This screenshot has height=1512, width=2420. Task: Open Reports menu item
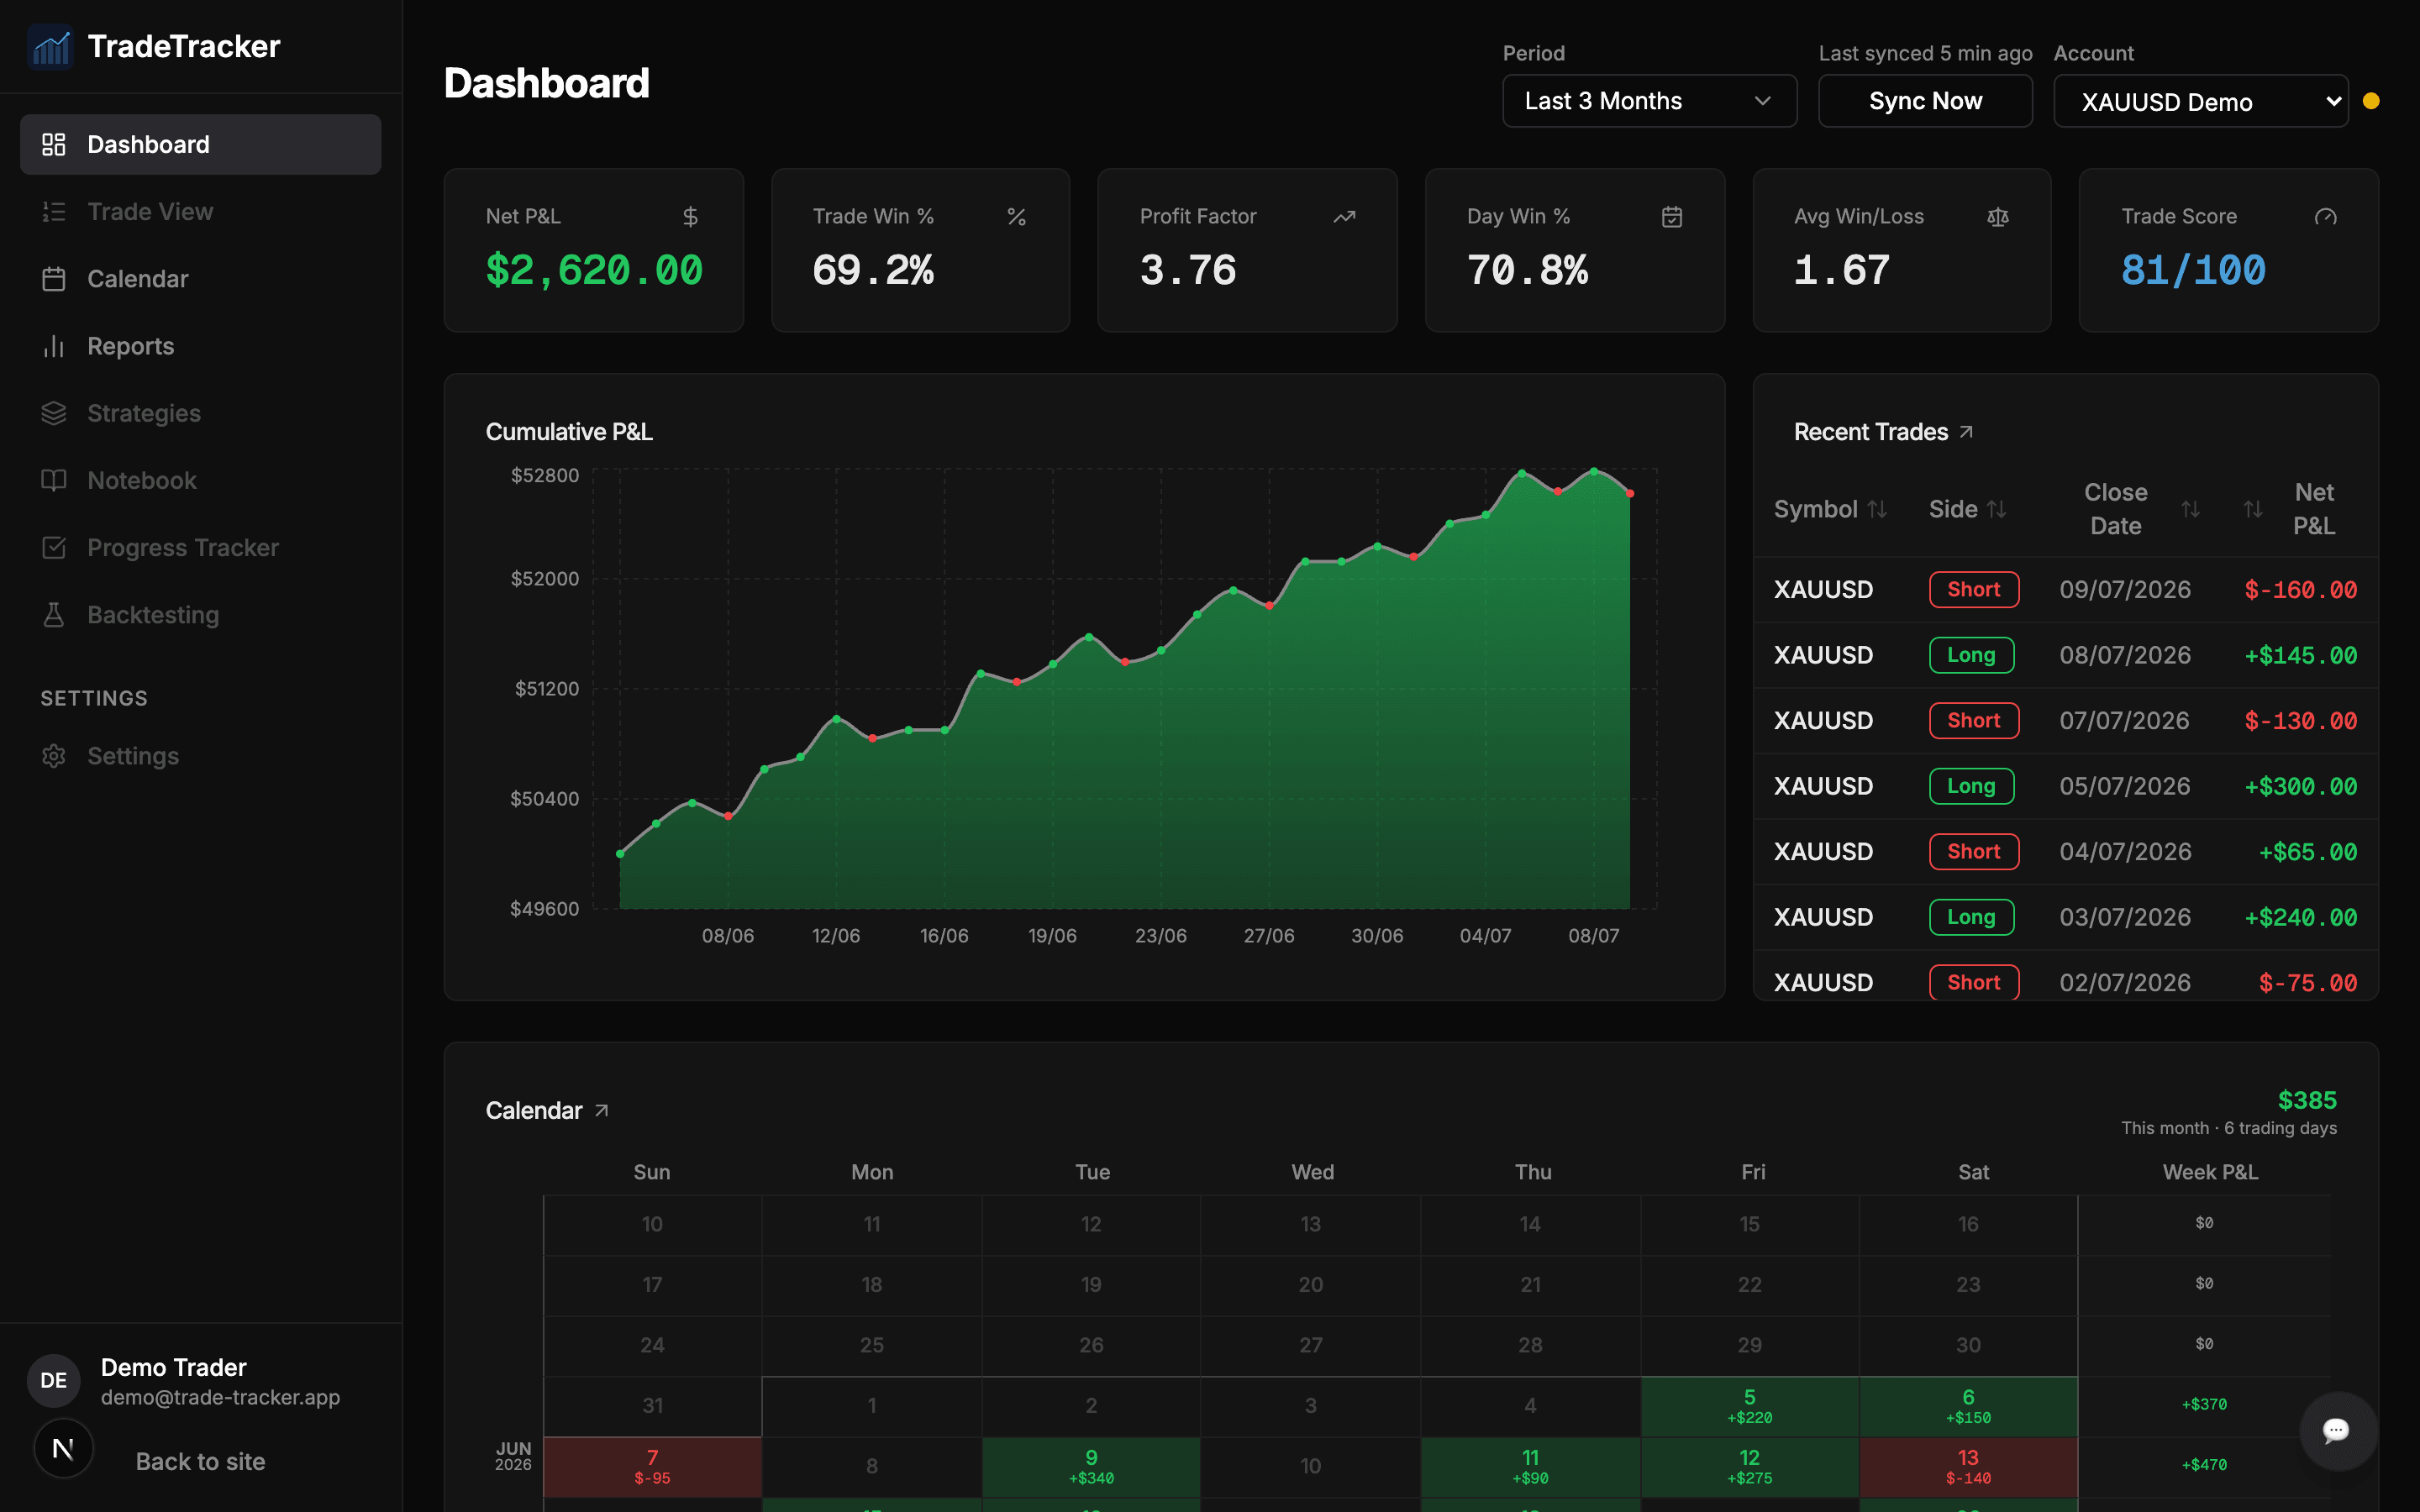pos(201,346)
